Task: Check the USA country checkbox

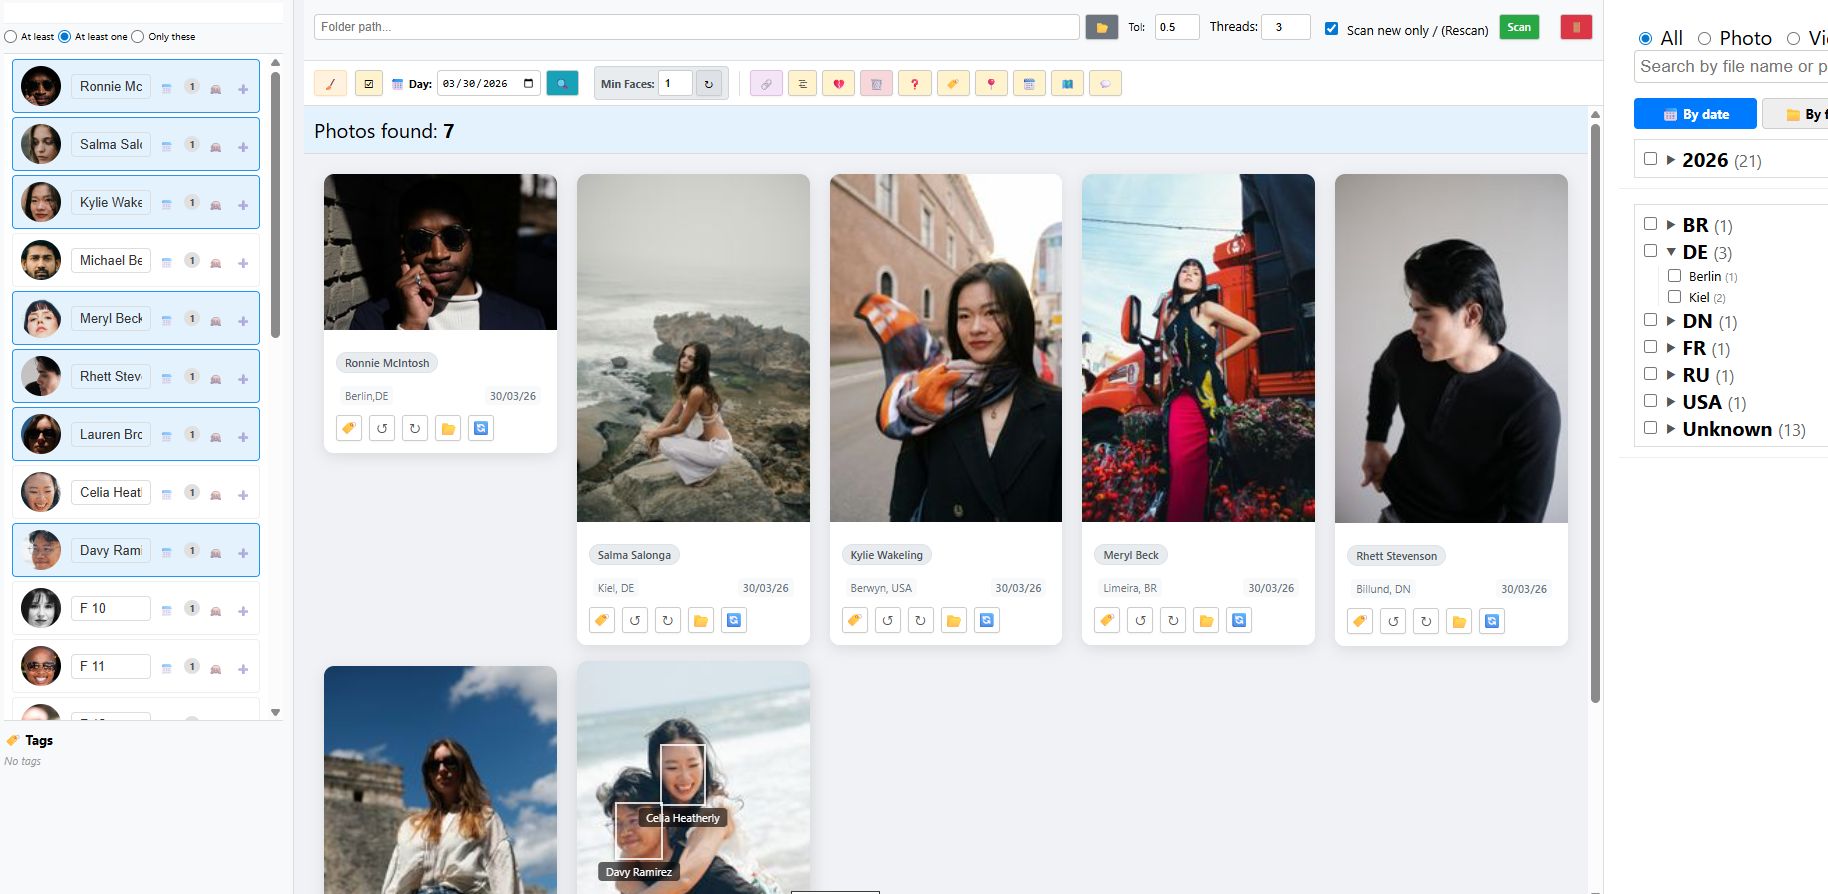Action: pyautogui.click(x=1650, y=400)
